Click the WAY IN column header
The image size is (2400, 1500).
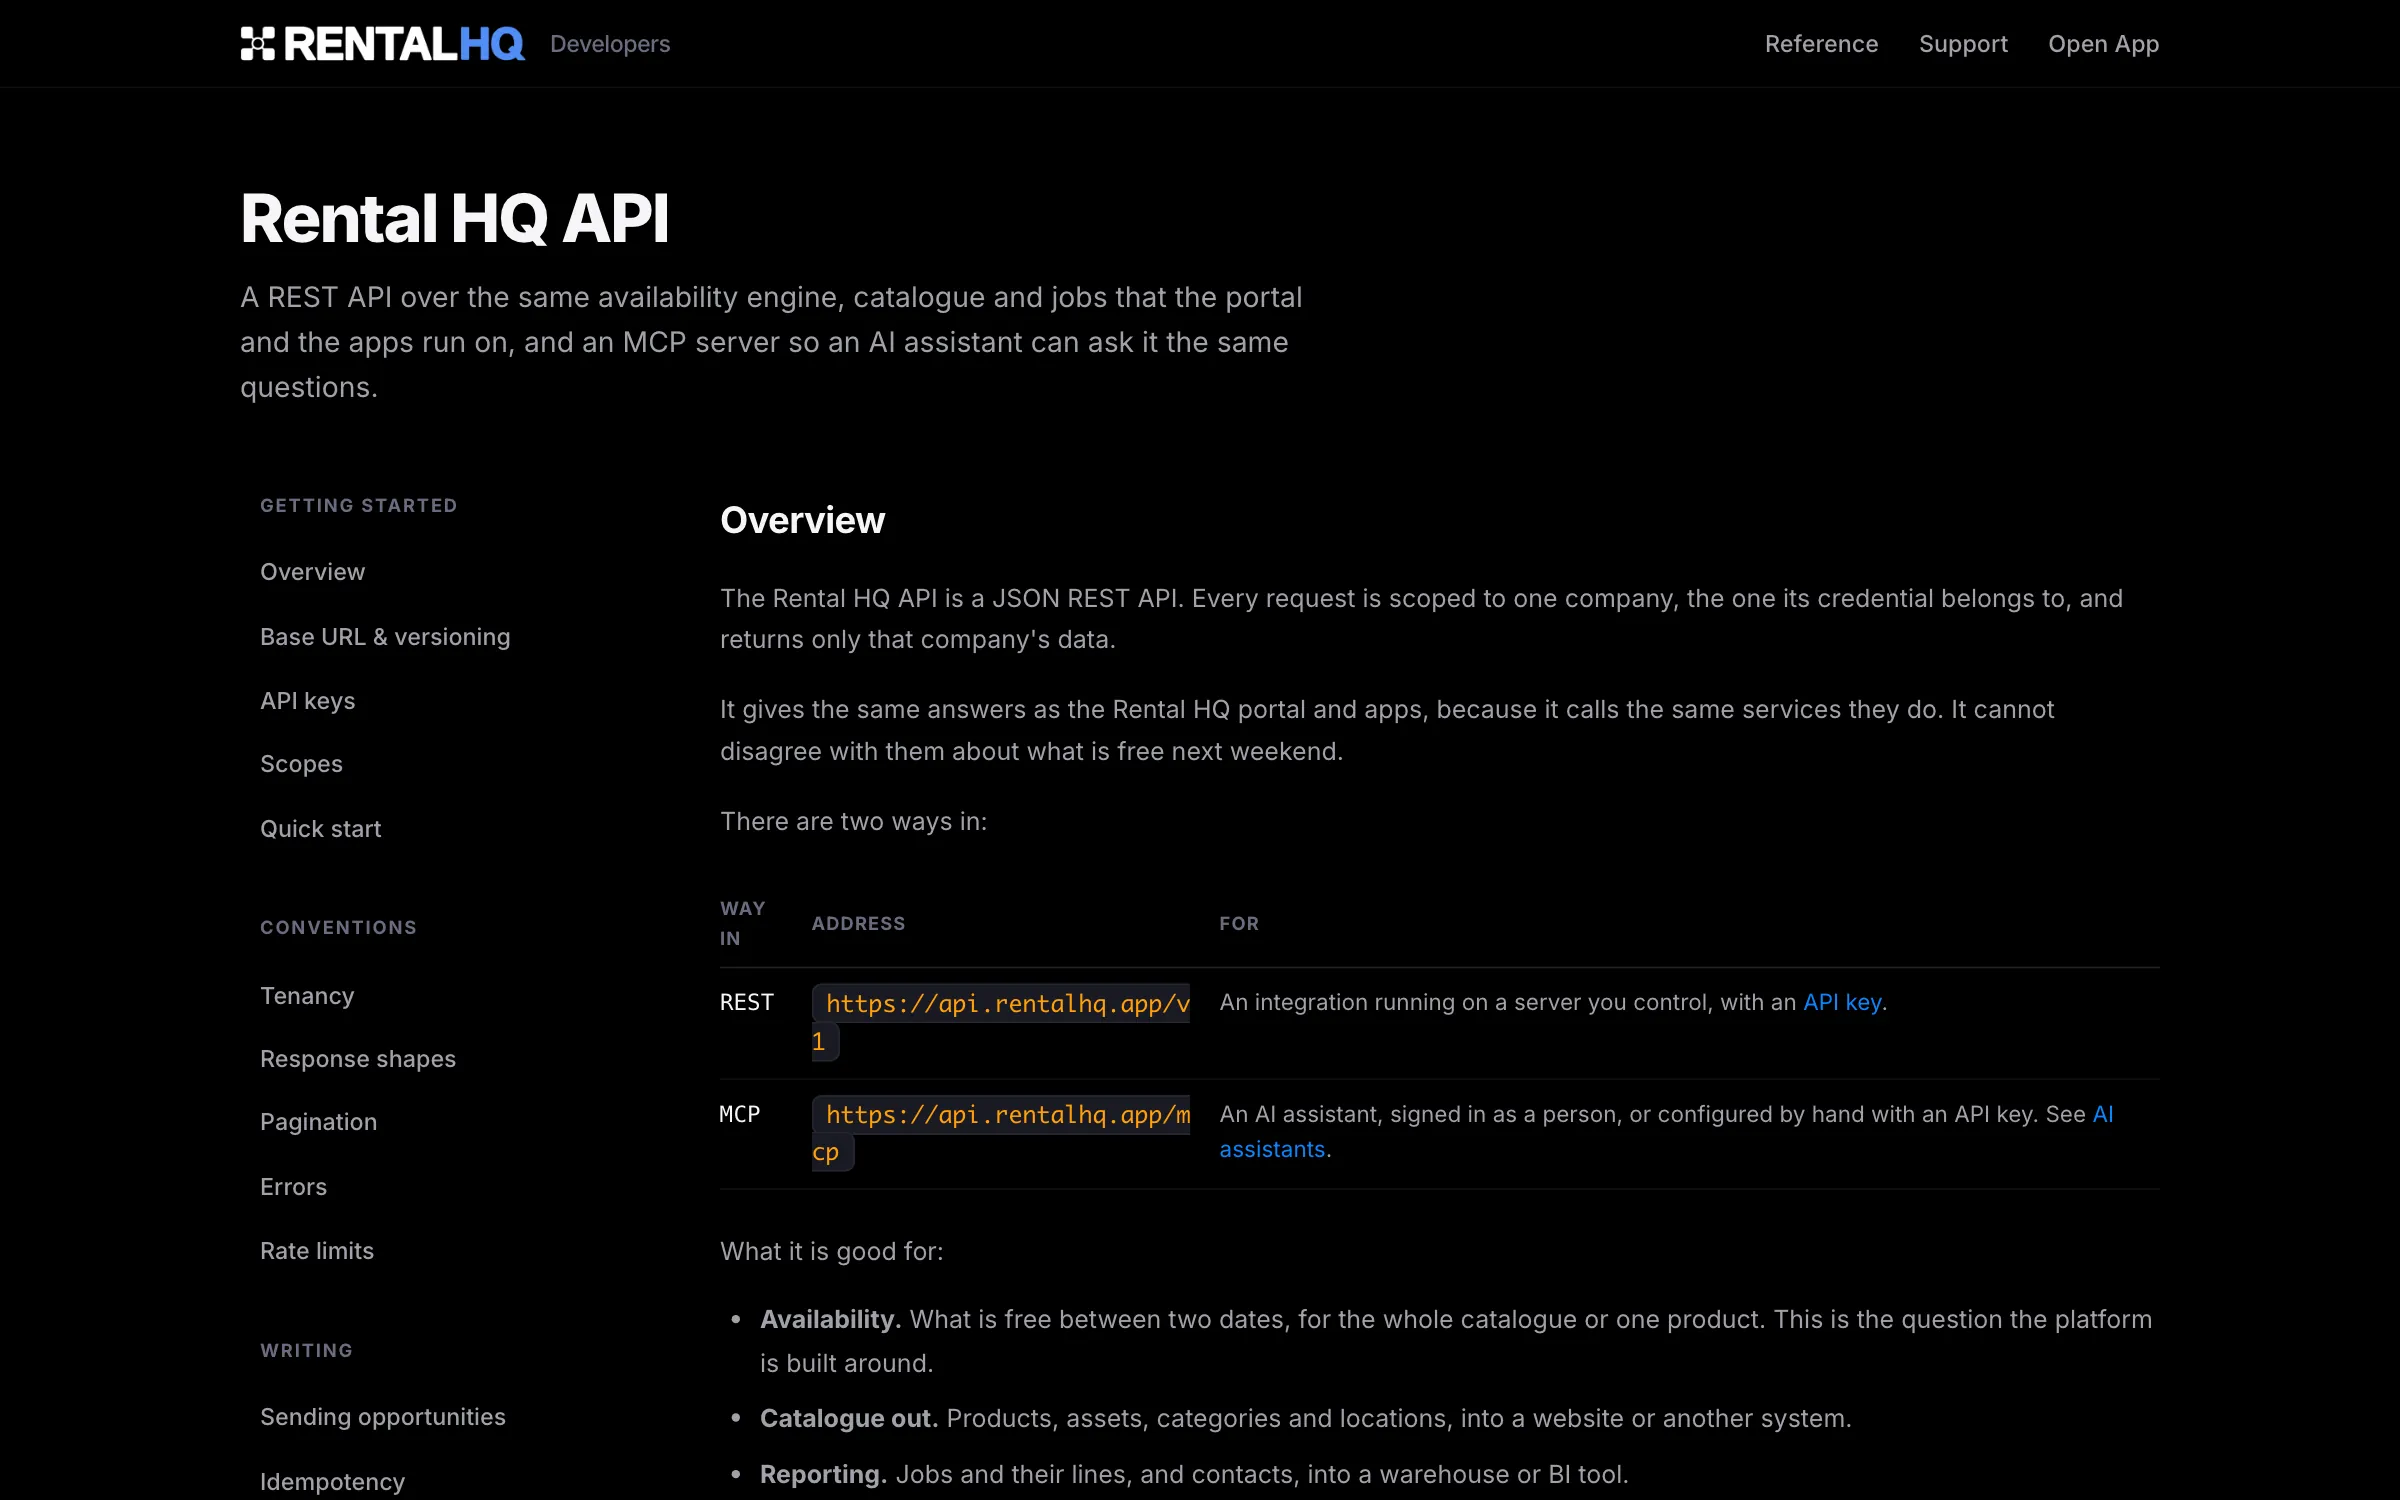tap(743, 923)
